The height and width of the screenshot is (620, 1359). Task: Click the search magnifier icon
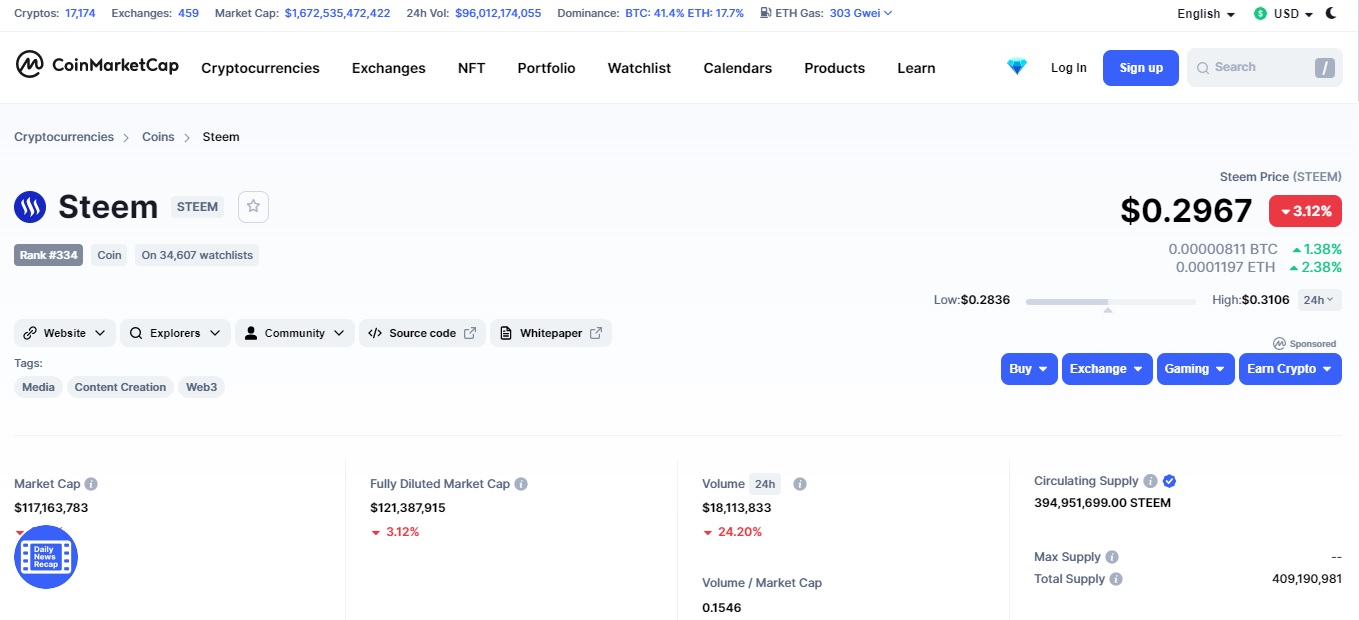pyautogui.click(x=1203, y=67)
